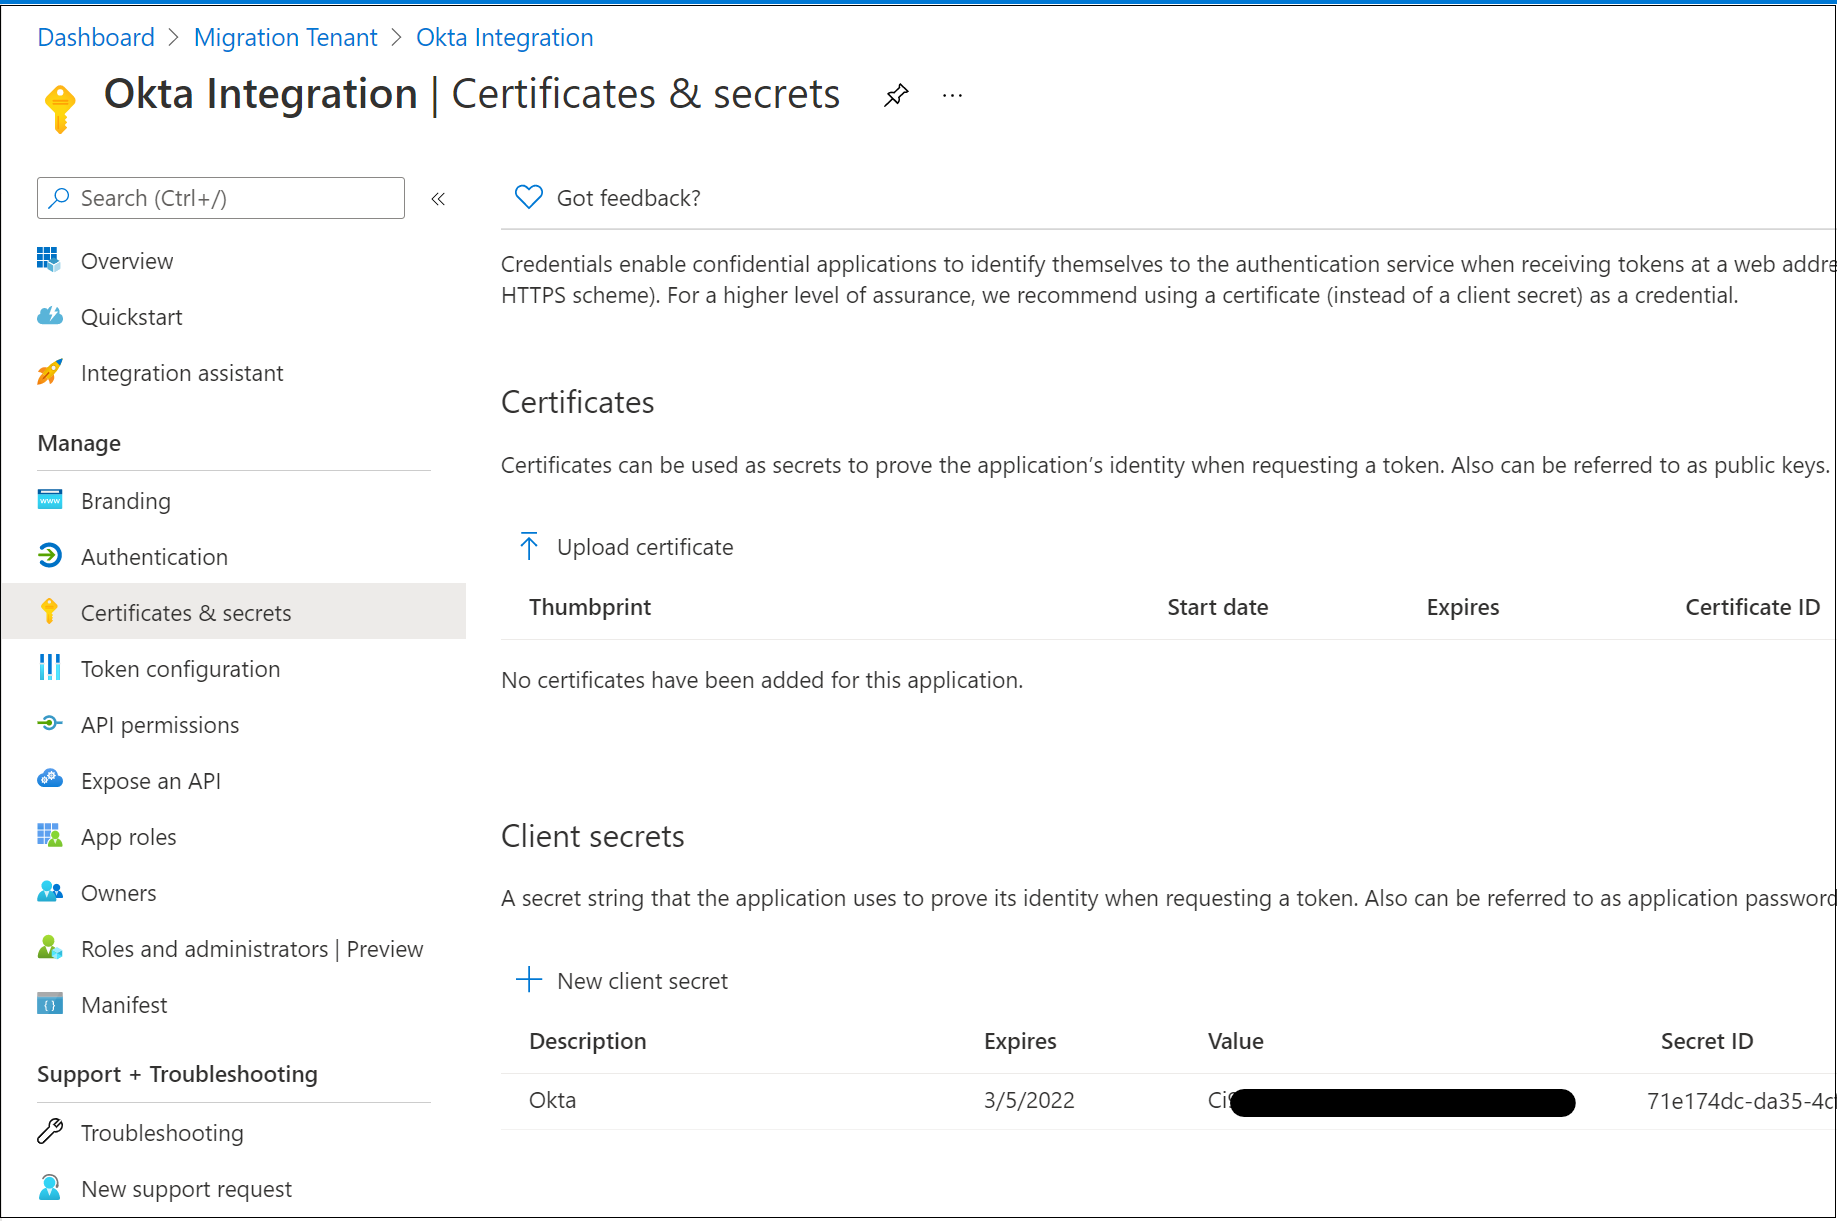This screenshot has height=1221, width=1837.
Task: Click the Dashboard breadcrumb link
Action: (x=96, y=38)
